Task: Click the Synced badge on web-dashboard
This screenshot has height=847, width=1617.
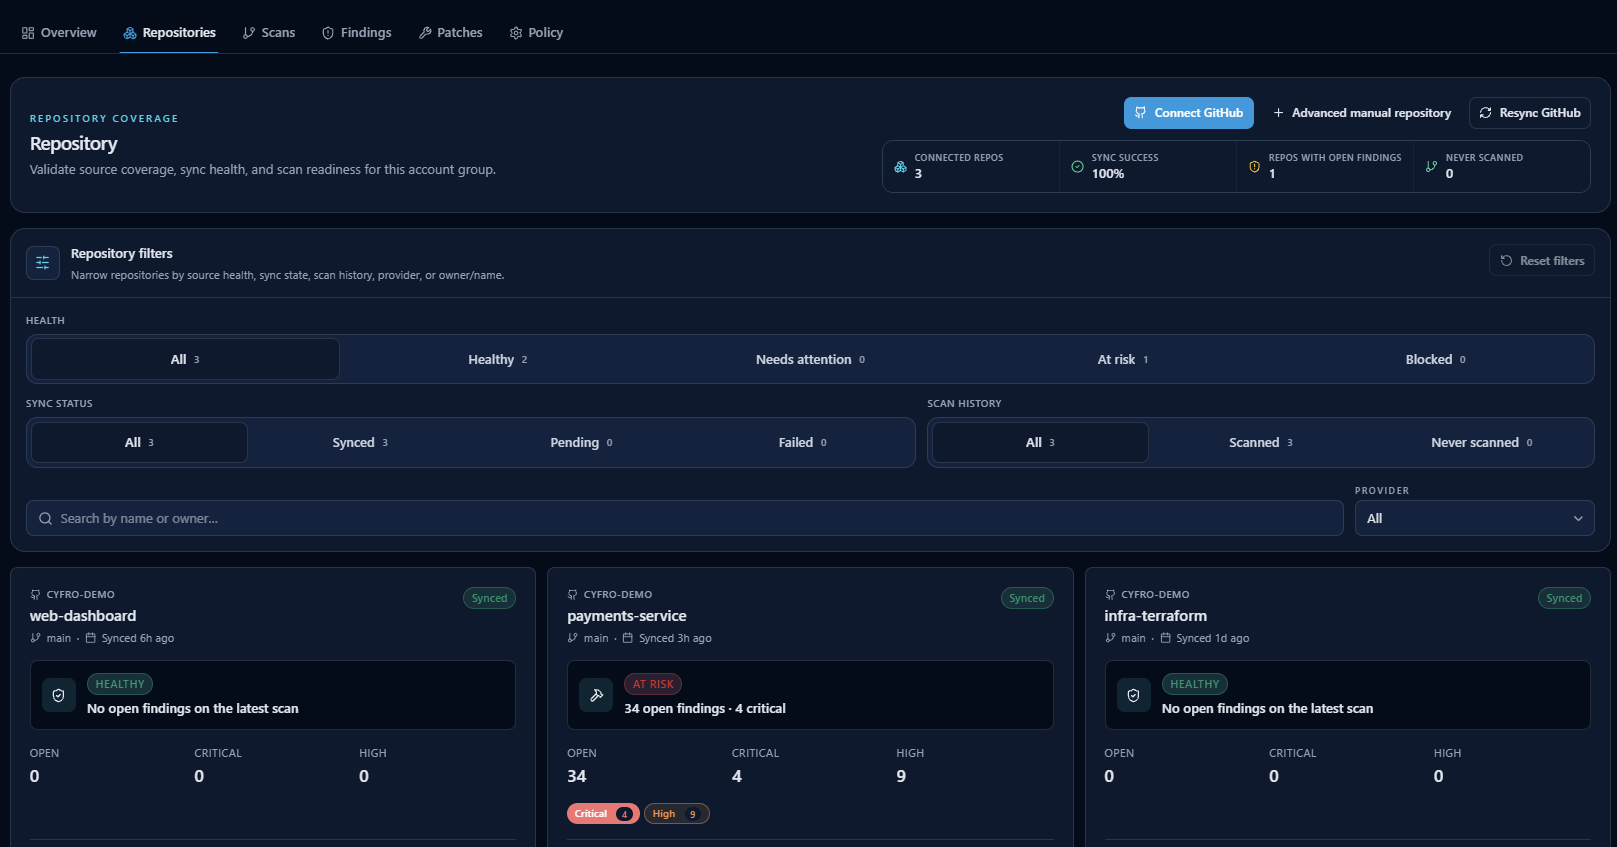Action: (489, 598)
